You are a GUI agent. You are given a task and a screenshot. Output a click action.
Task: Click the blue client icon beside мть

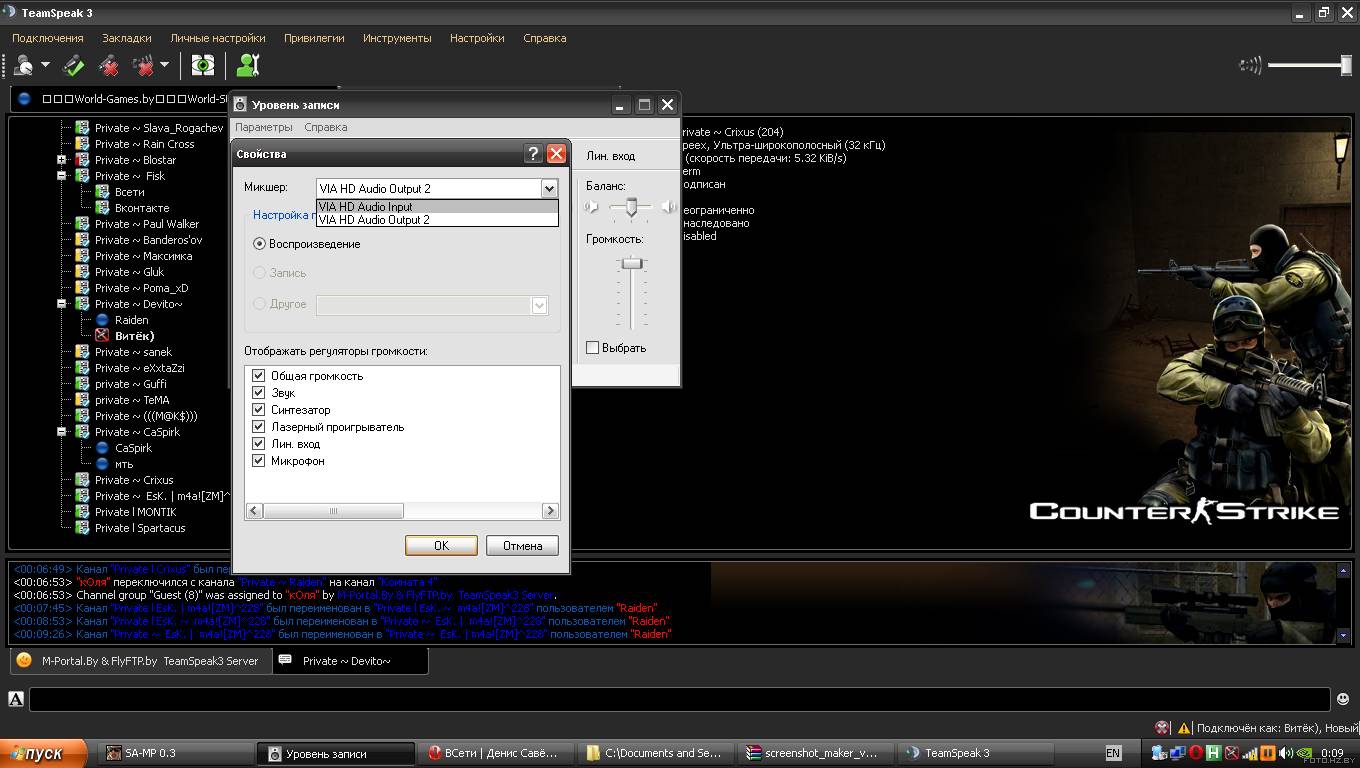pyautogui.click(x=102, y=464)
